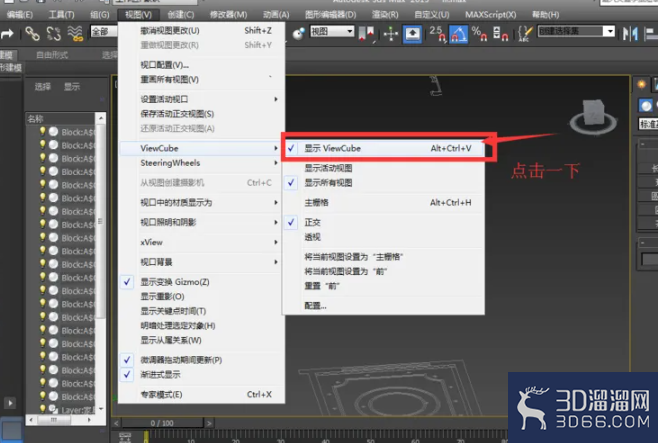Viewport: 658px width, 443px height.
Task: Choose 撤消视图更改(U) from the menu
Action: [x=201, y=30]
